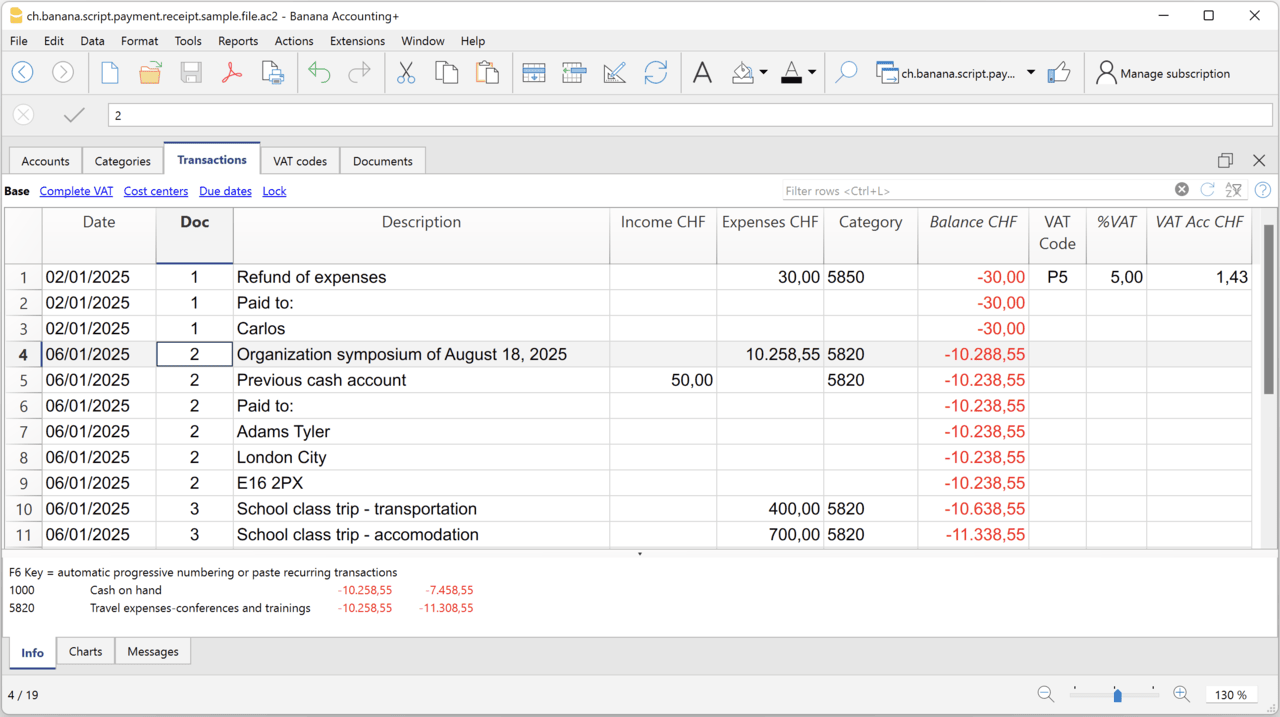Zoom out using the minus magnifier icon
Viewport: 1280px width, 717px height.
(x=1046, y=694)
